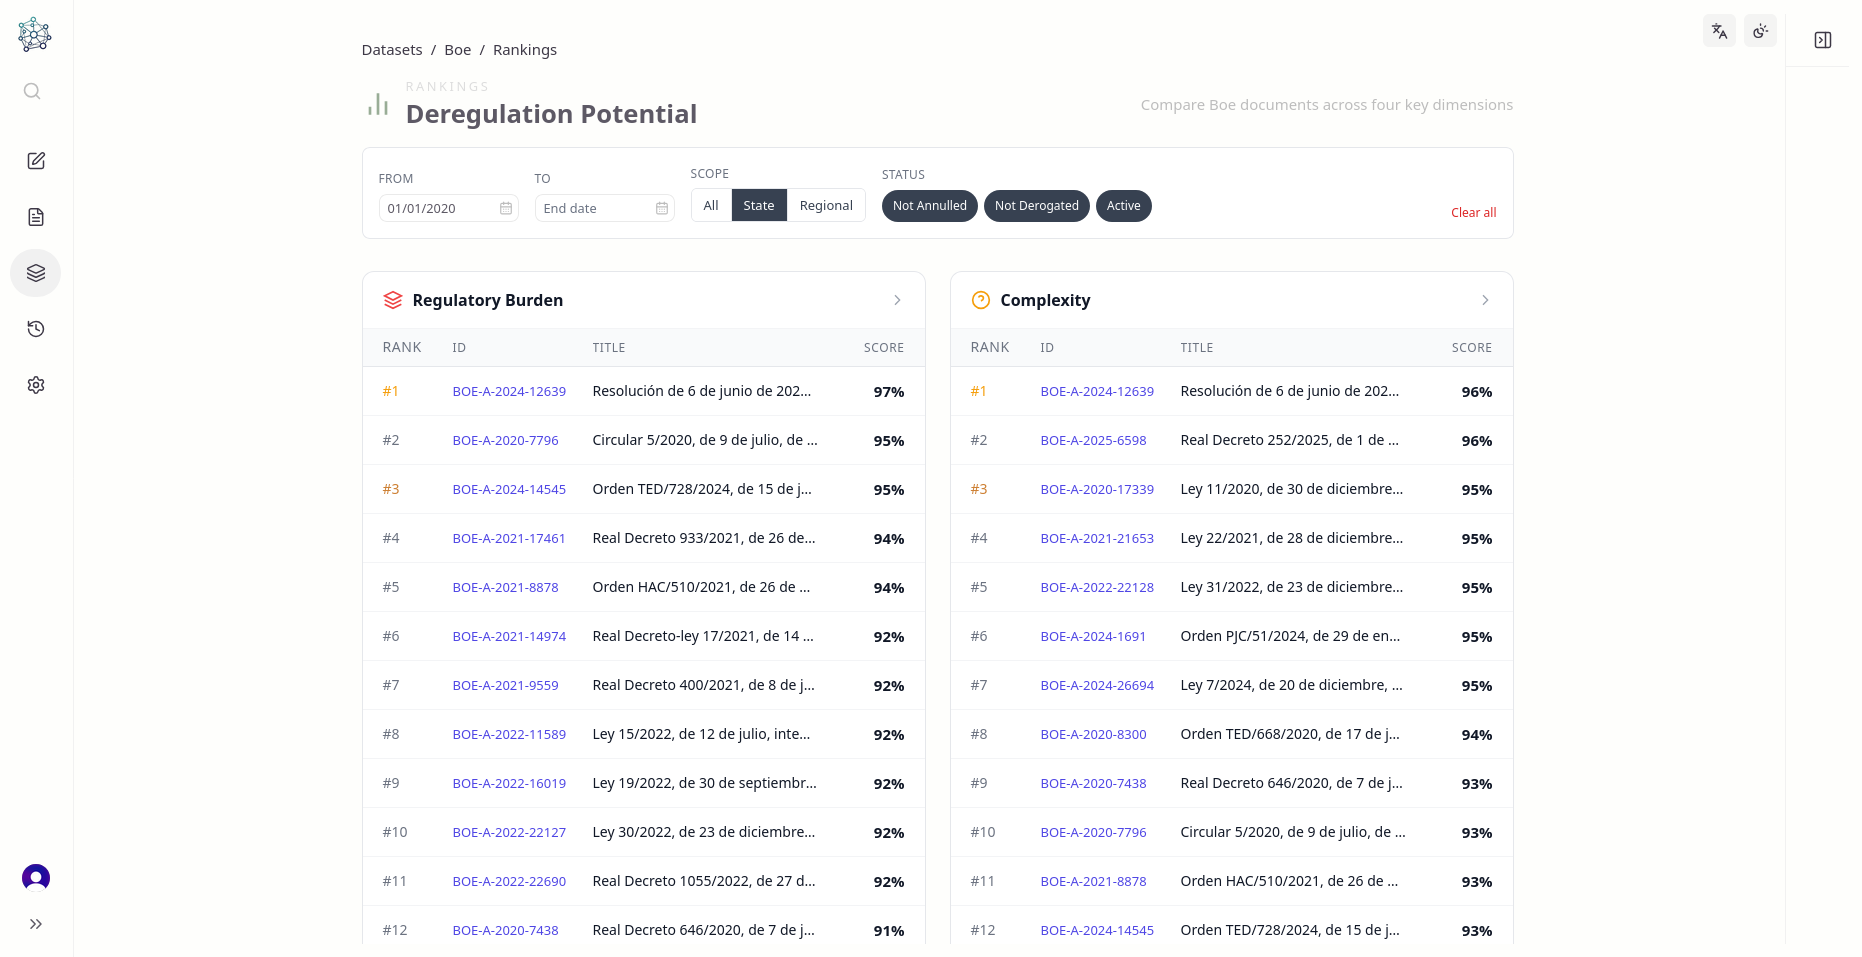1862x957 pixels.
Task: Click the language translation icon
Action: (1719, 31)
